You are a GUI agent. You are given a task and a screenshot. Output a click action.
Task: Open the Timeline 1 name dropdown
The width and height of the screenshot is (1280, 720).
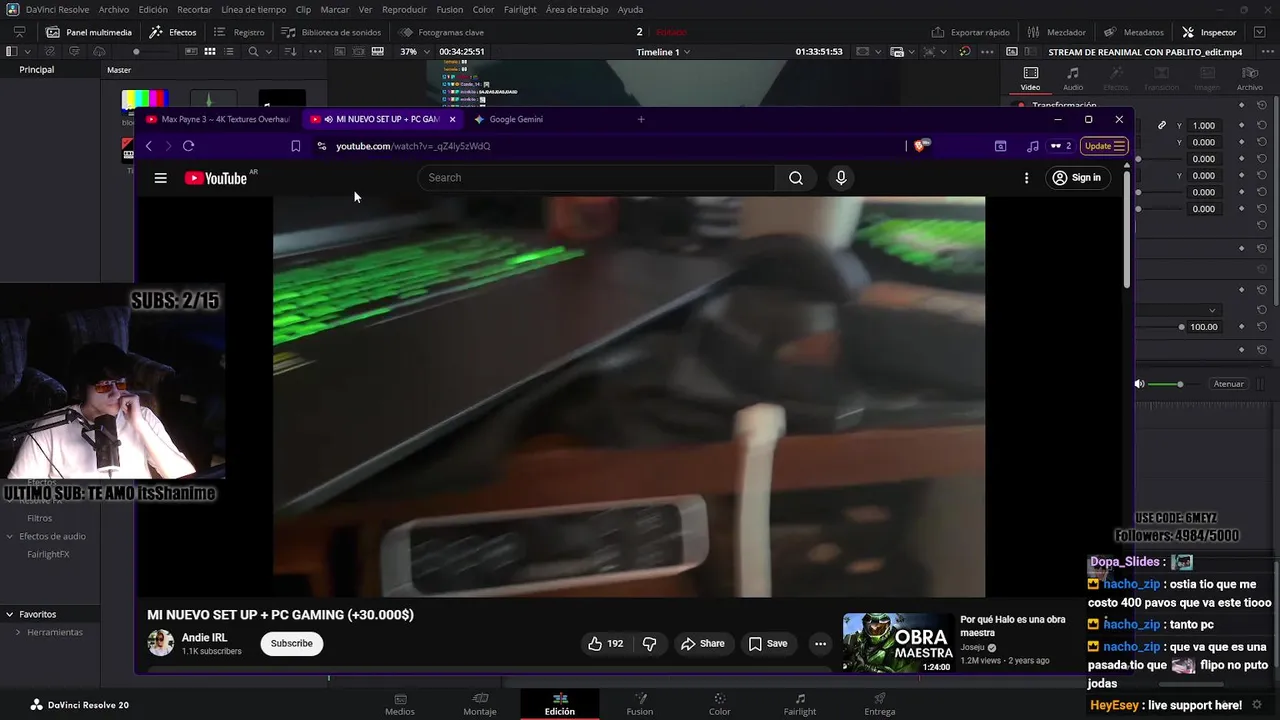(x=664, y=51)
